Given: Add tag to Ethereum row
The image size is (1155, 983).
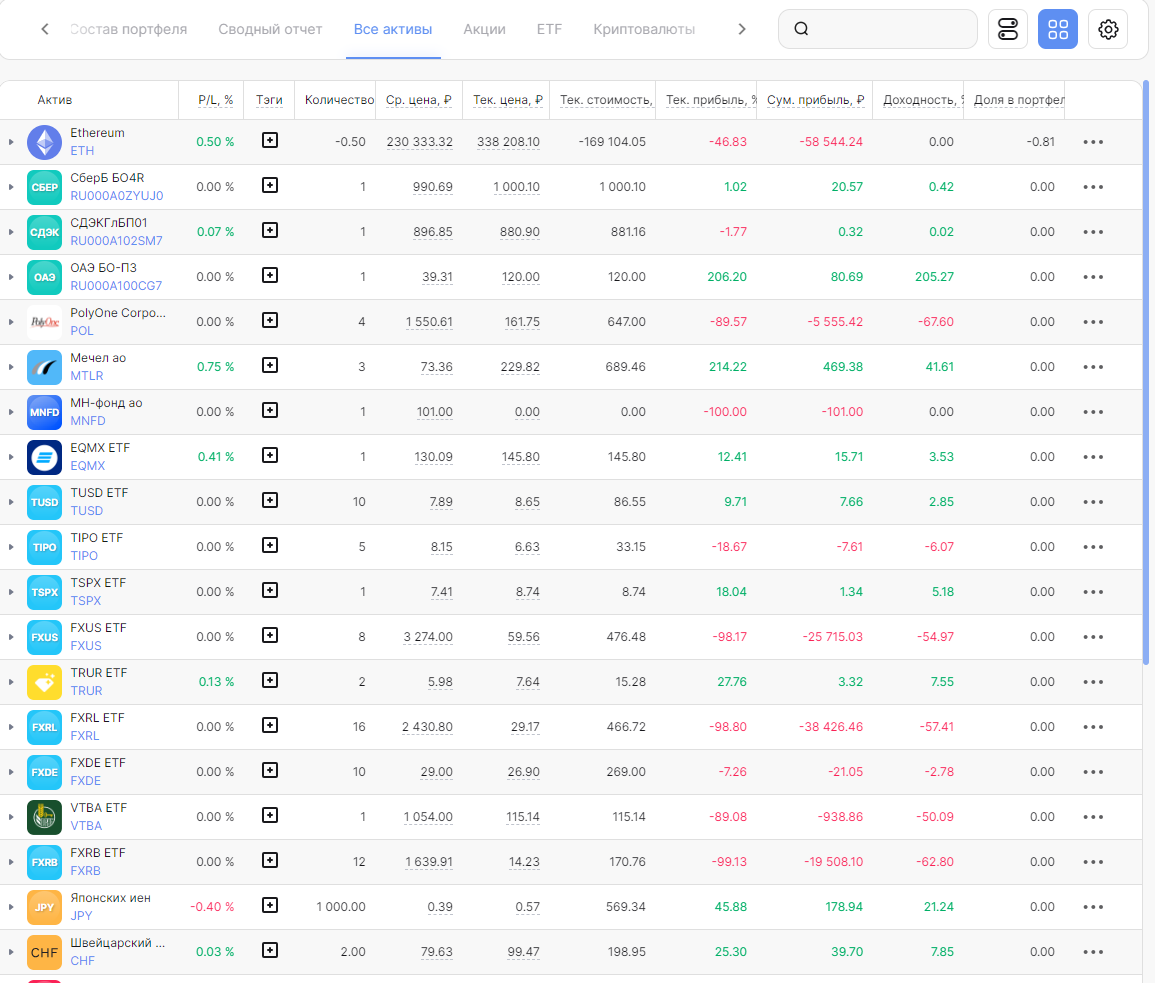Looking at the screenshot, I should click(x=270, y=140).
